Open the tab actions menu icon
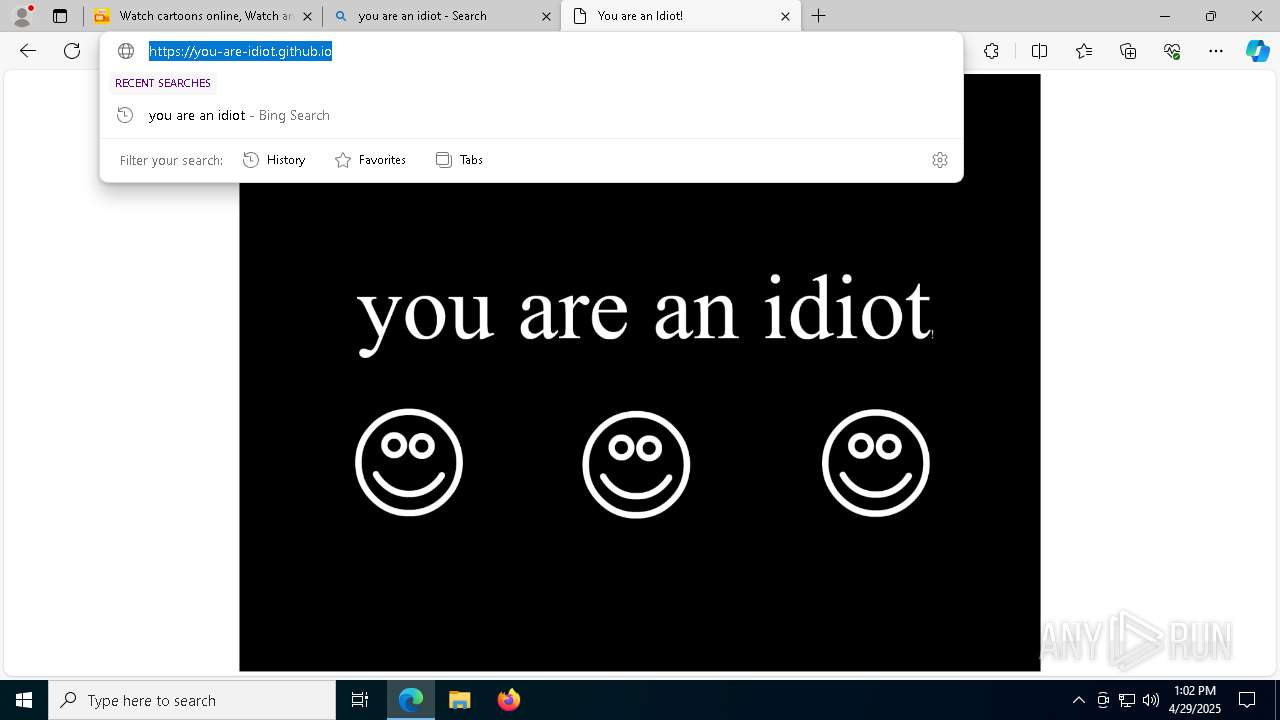 point(60,16)
